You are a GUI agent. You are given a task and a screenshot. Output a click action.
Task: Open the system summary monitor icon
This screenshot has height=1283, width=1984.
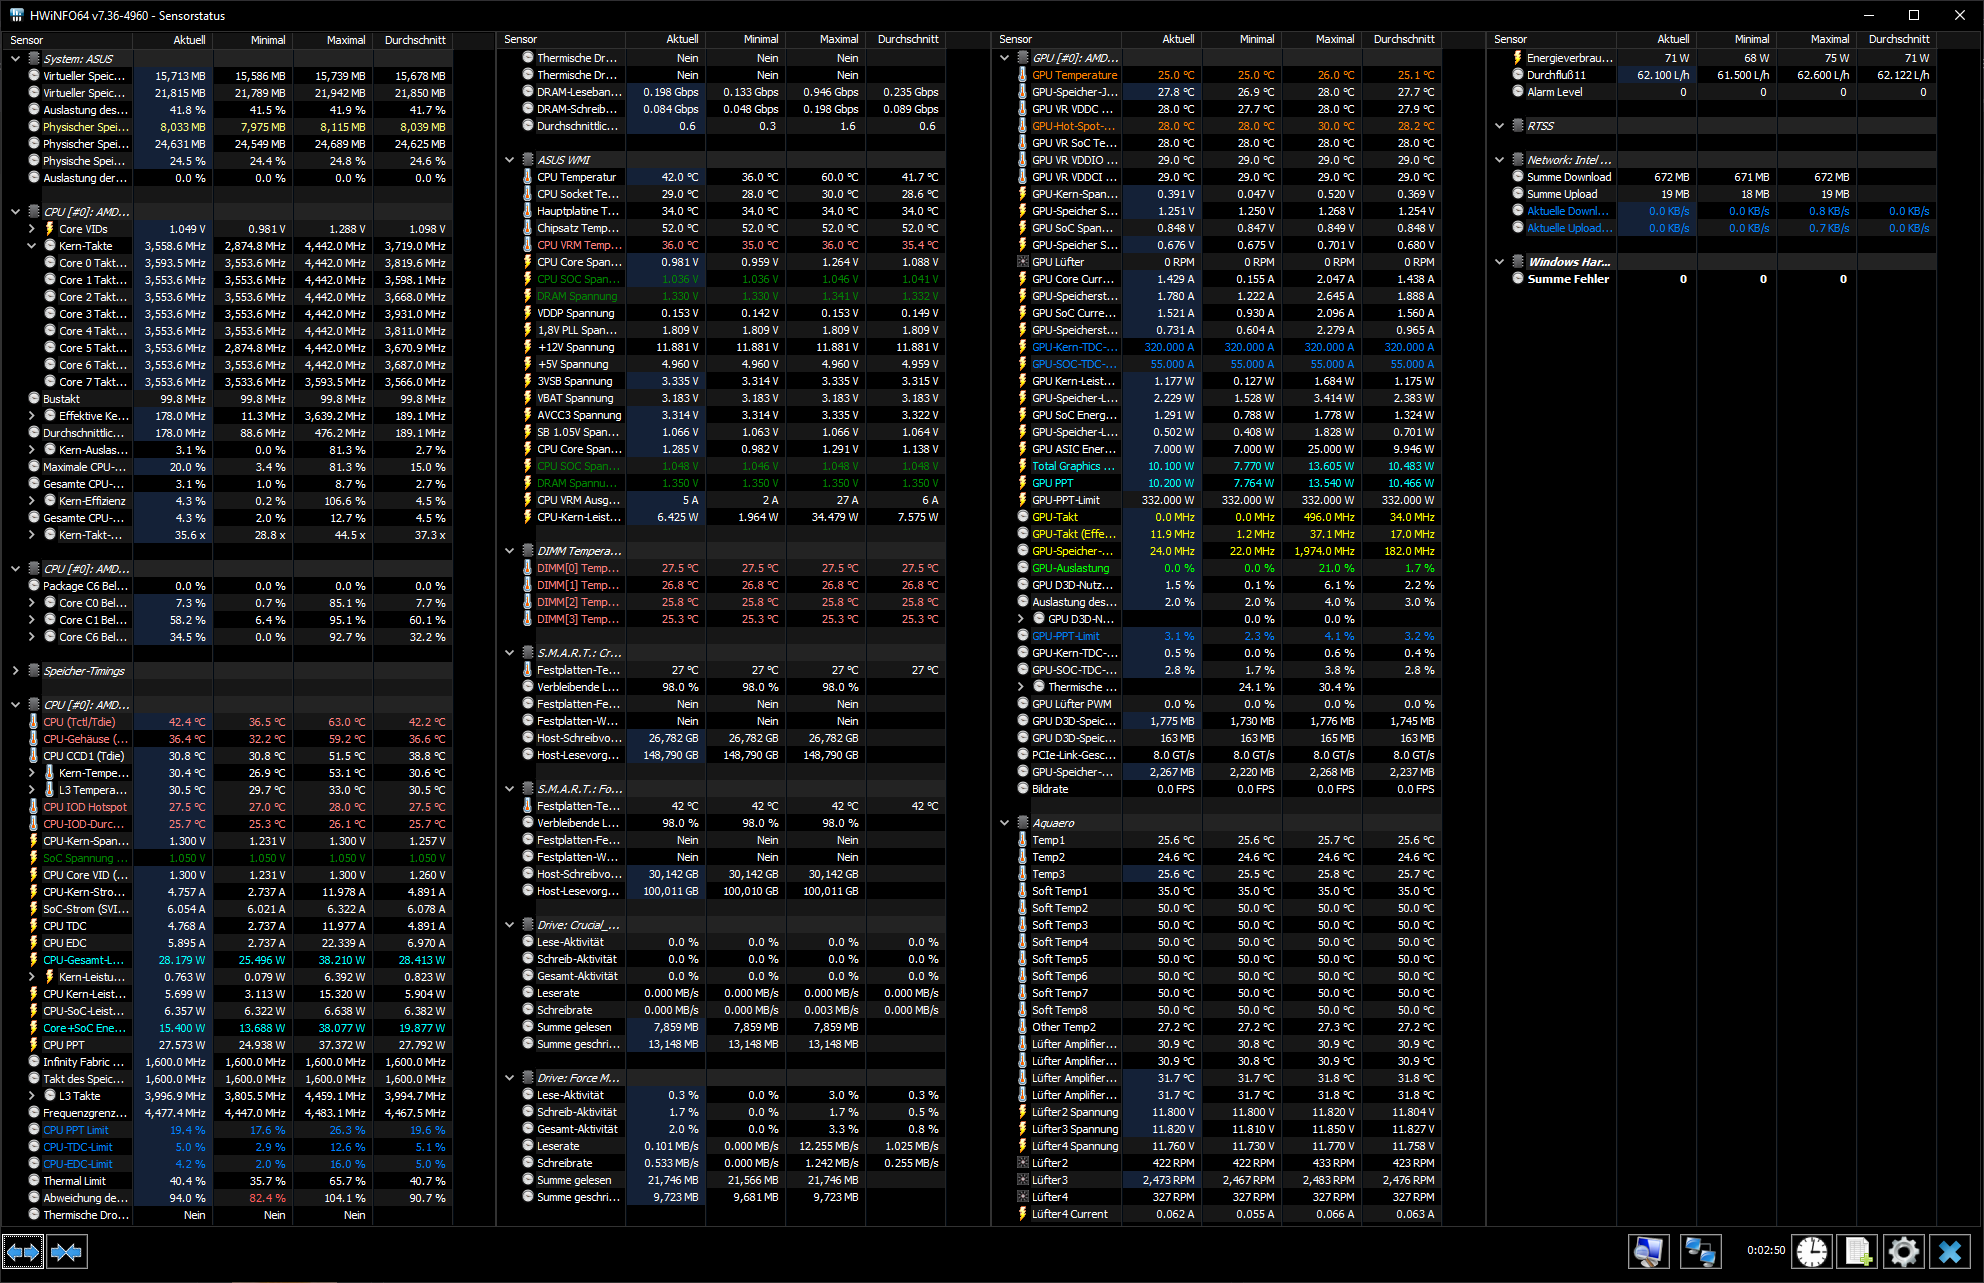[1648, 1251]
